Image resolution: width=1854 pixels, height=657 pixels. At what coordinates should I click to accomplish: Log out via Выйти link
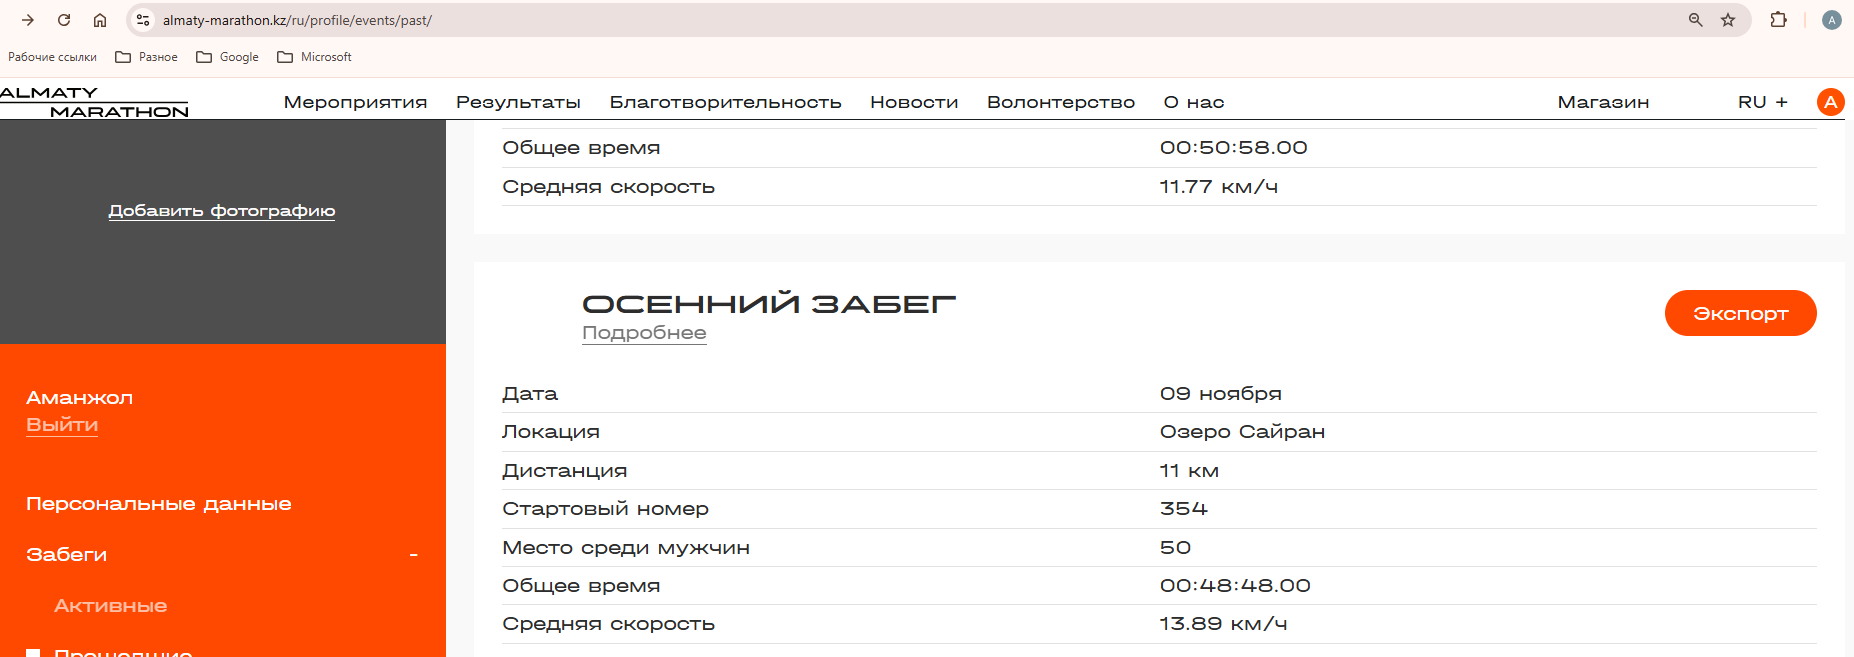pos(62,425)
